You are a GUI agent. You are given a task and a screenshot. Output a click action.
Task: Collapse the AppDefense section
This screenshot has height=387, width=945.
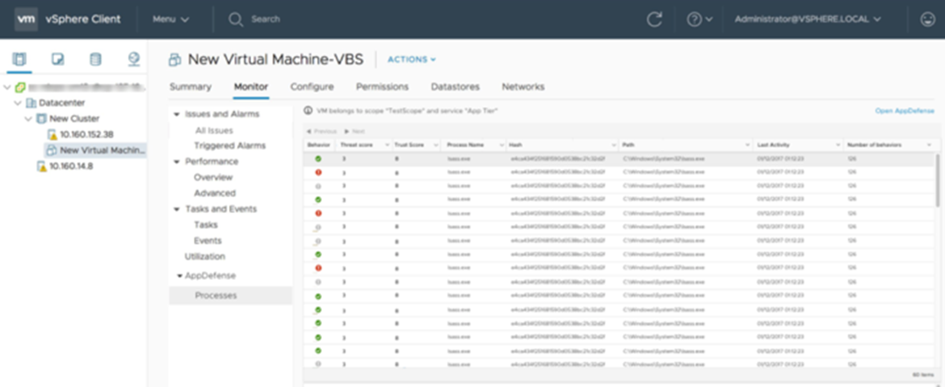[x=180, y=275]
